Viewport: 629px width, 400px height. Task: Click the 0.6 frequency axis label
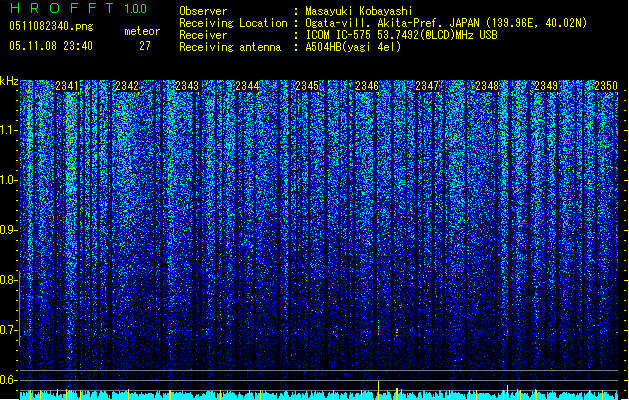click(8, 380)
